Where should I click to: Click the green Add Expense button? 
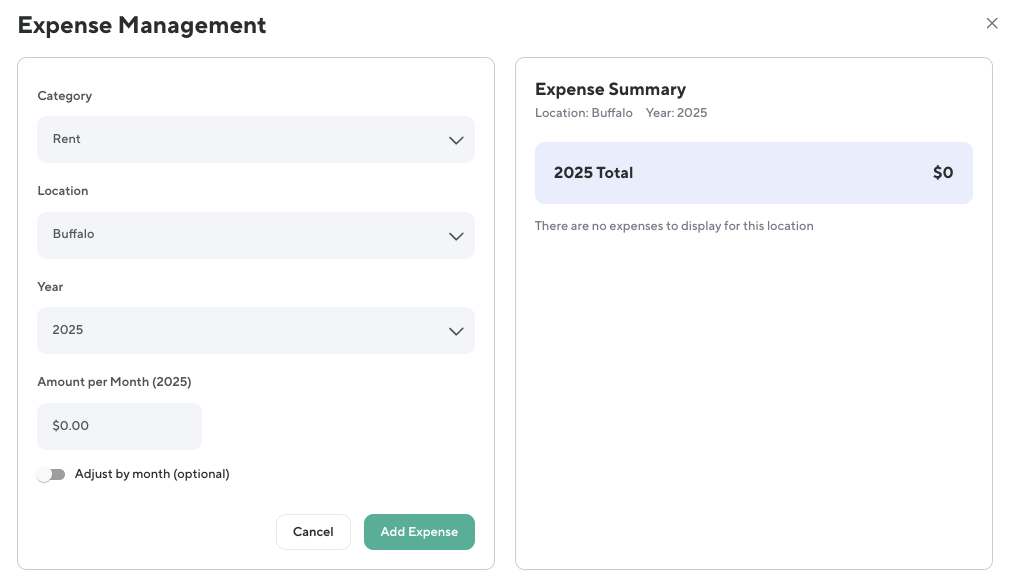[419, 532]
